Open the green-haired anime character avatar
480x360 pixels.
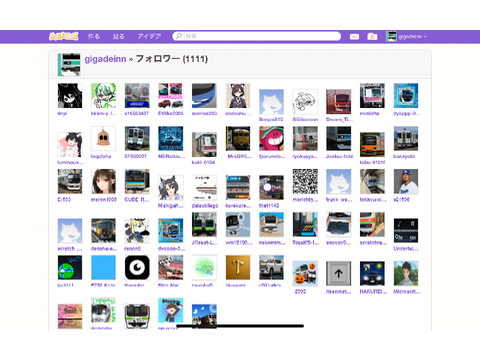[x=104, y=96]
